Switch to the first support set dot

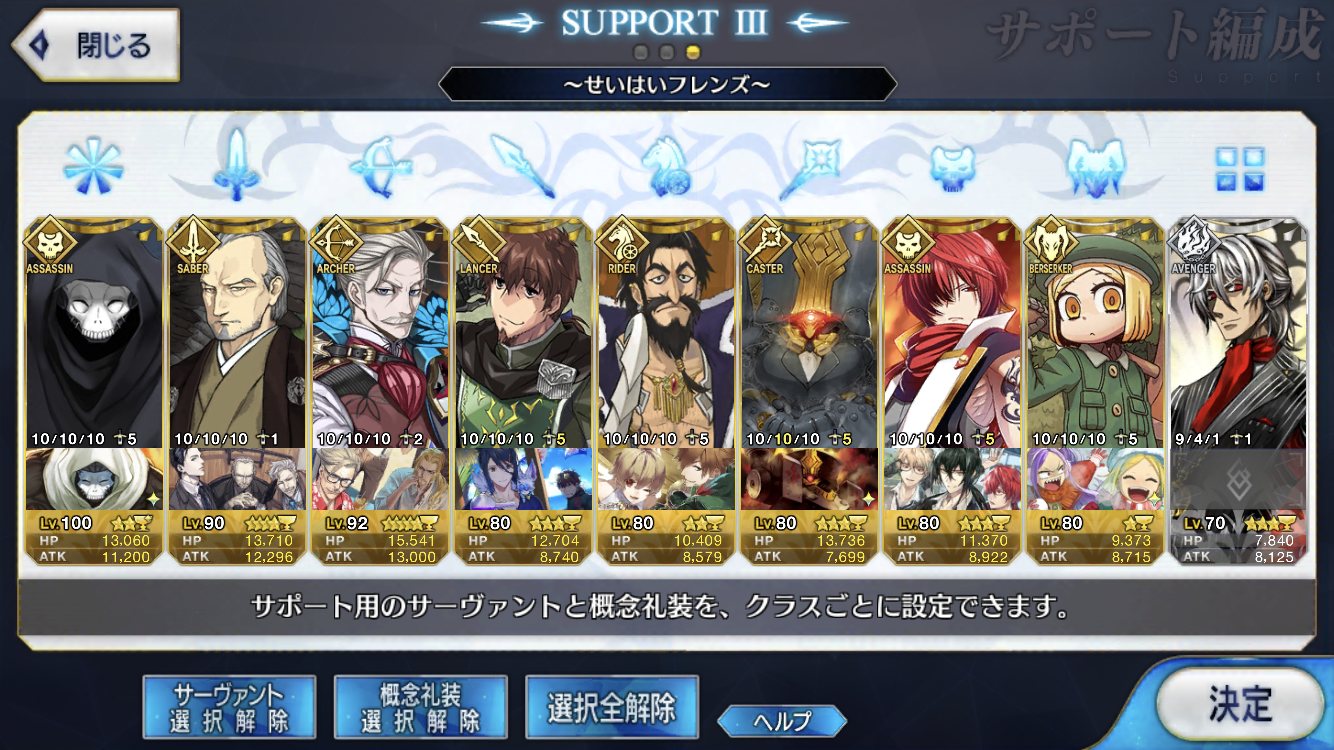tap(641, 51)
